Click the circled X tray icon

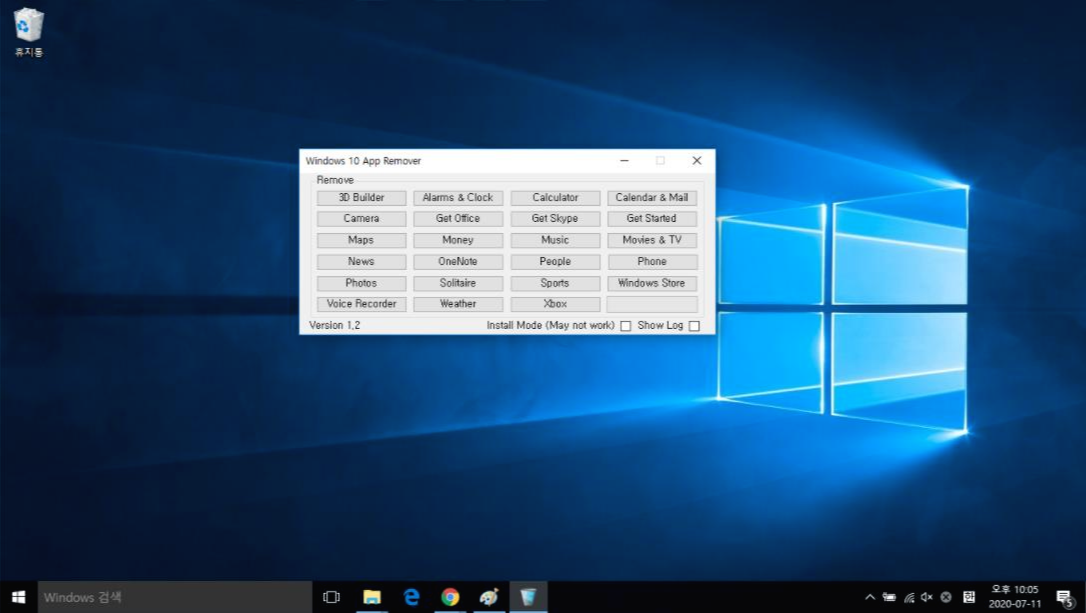(945, 597)
